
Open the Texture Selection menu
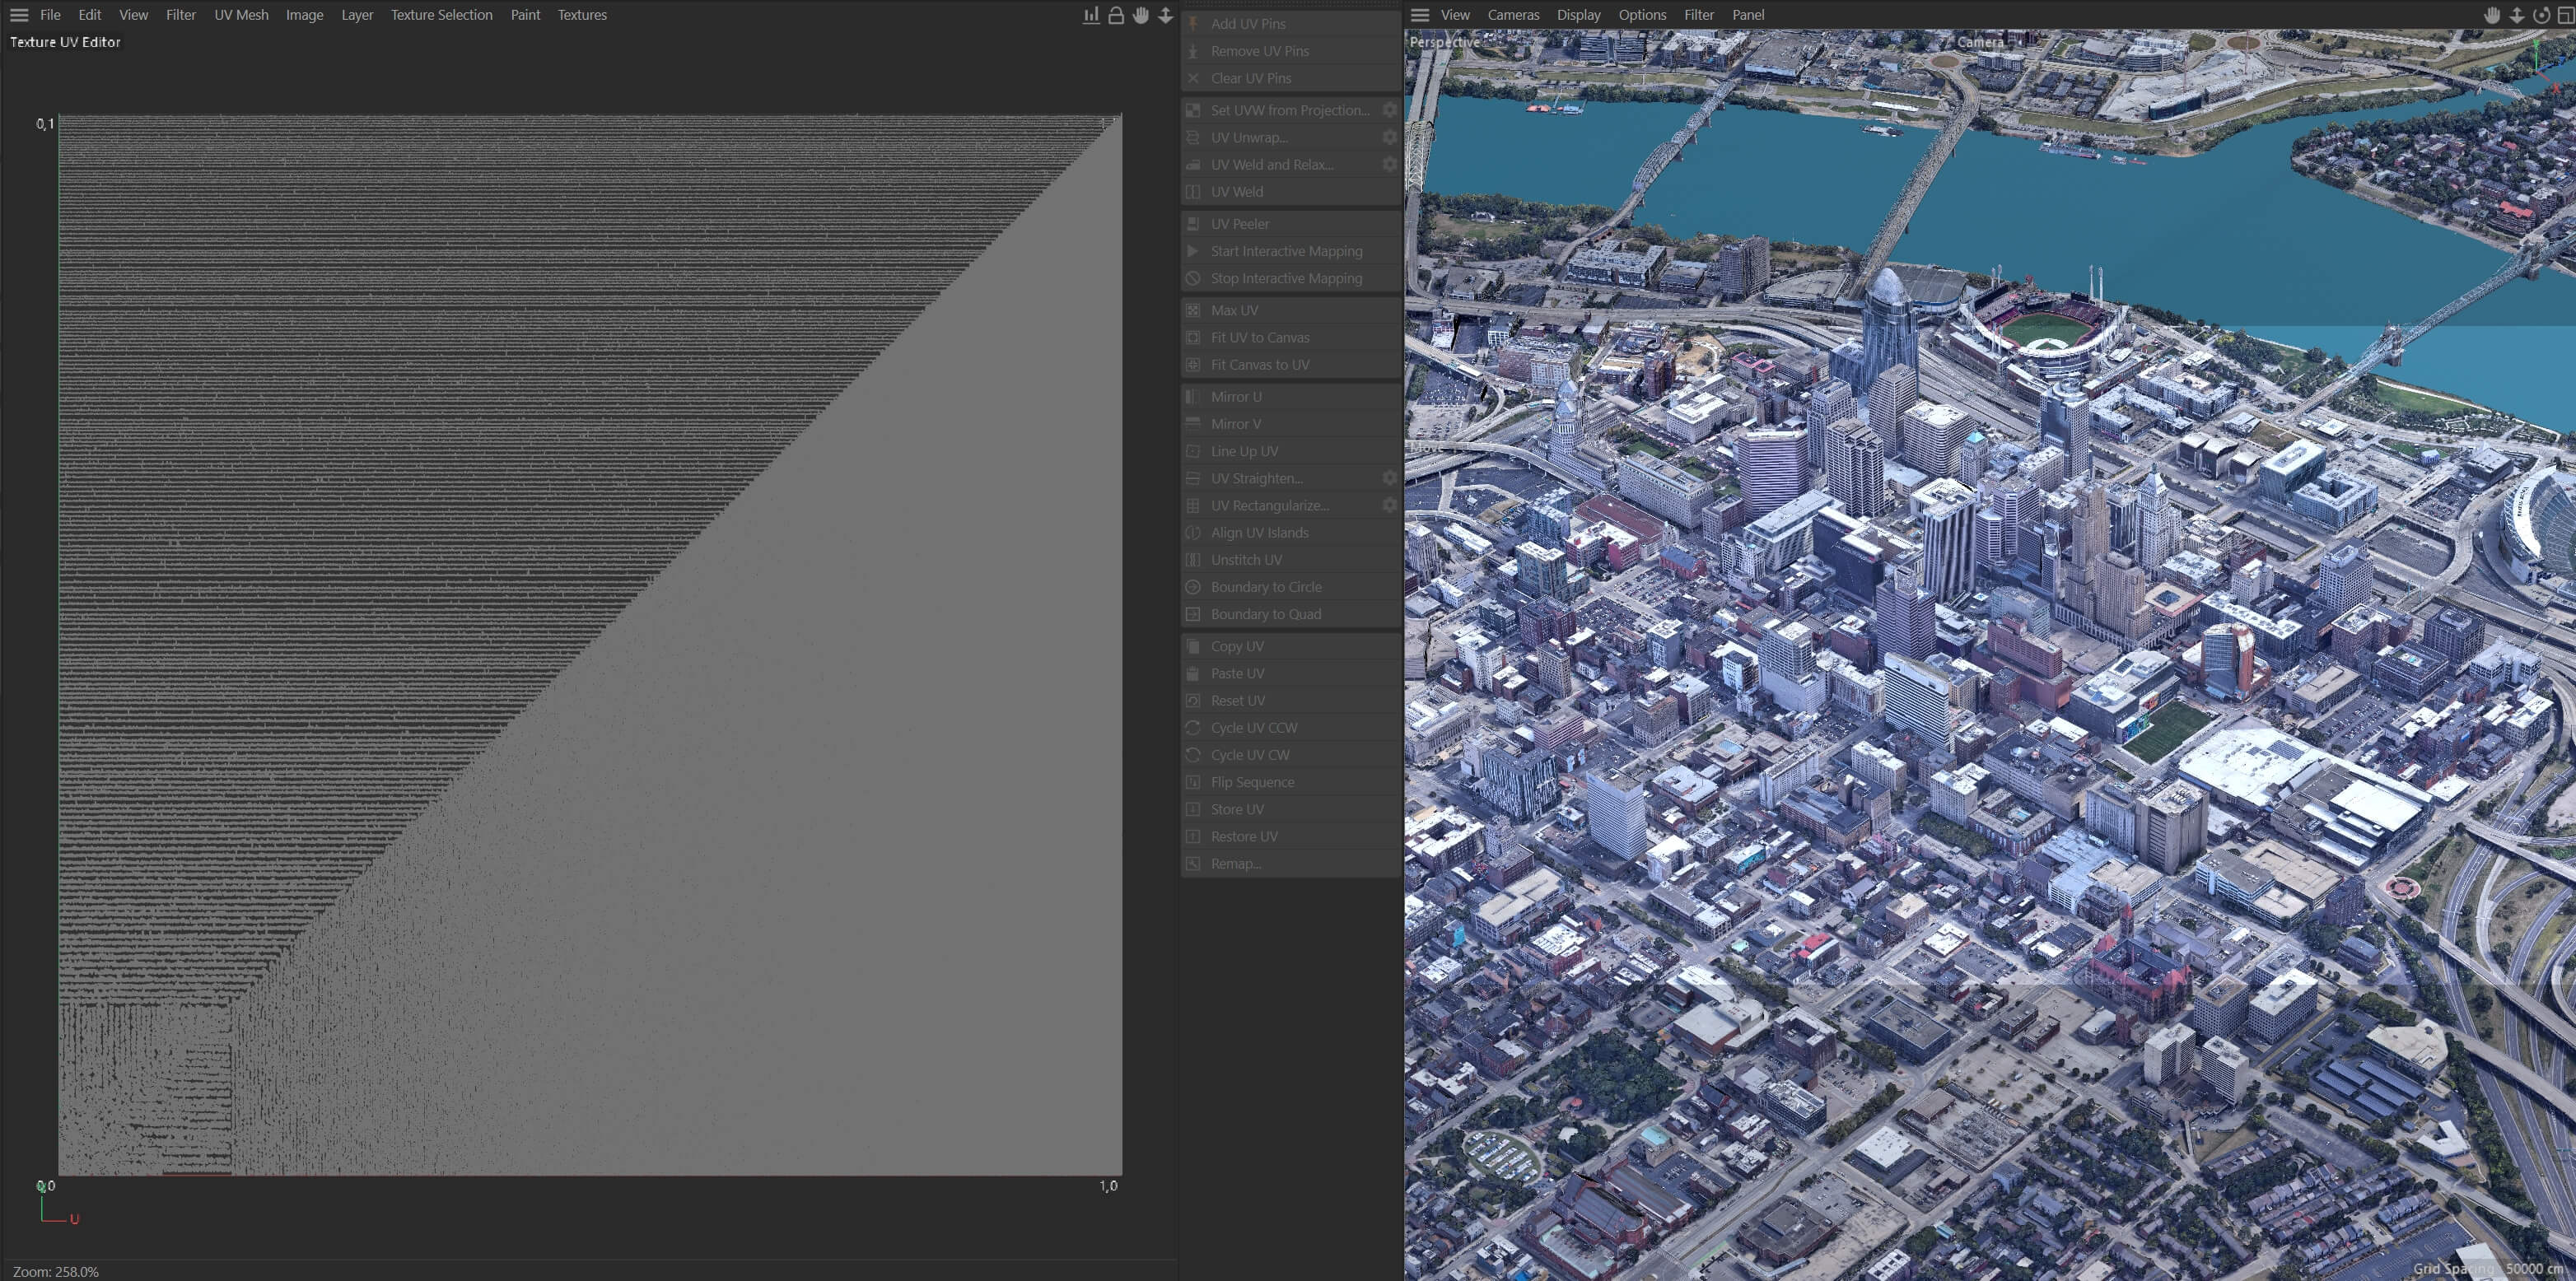pos(441,15)
